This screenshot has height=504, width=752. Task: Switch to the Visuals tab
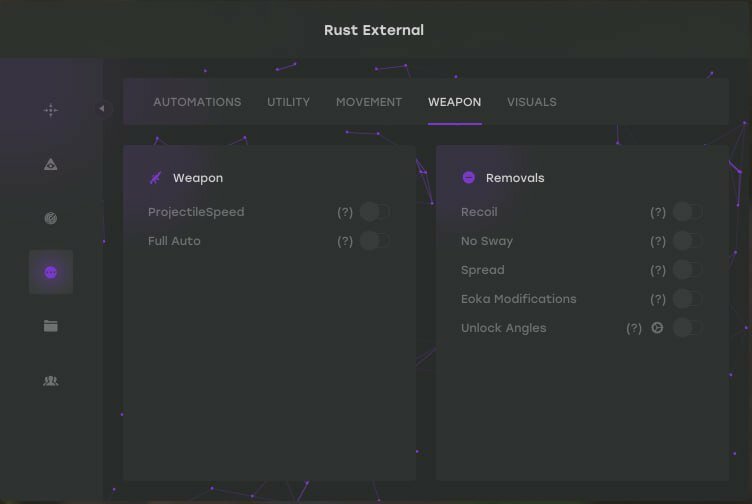coord(532,102)
